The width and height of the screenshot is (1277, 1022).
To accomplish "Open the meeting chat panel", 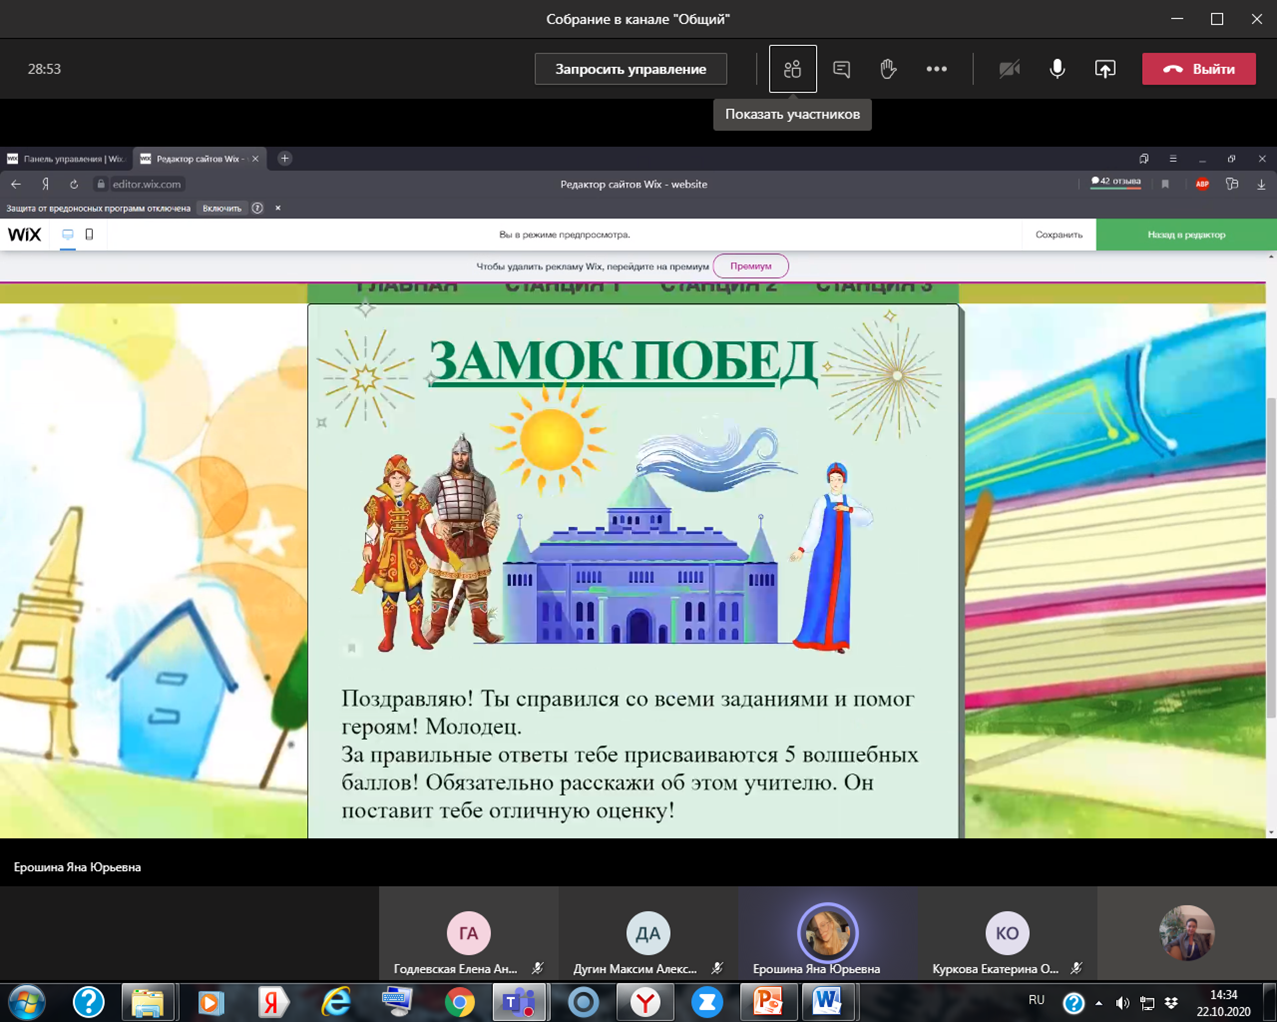I will pos(841,69).
